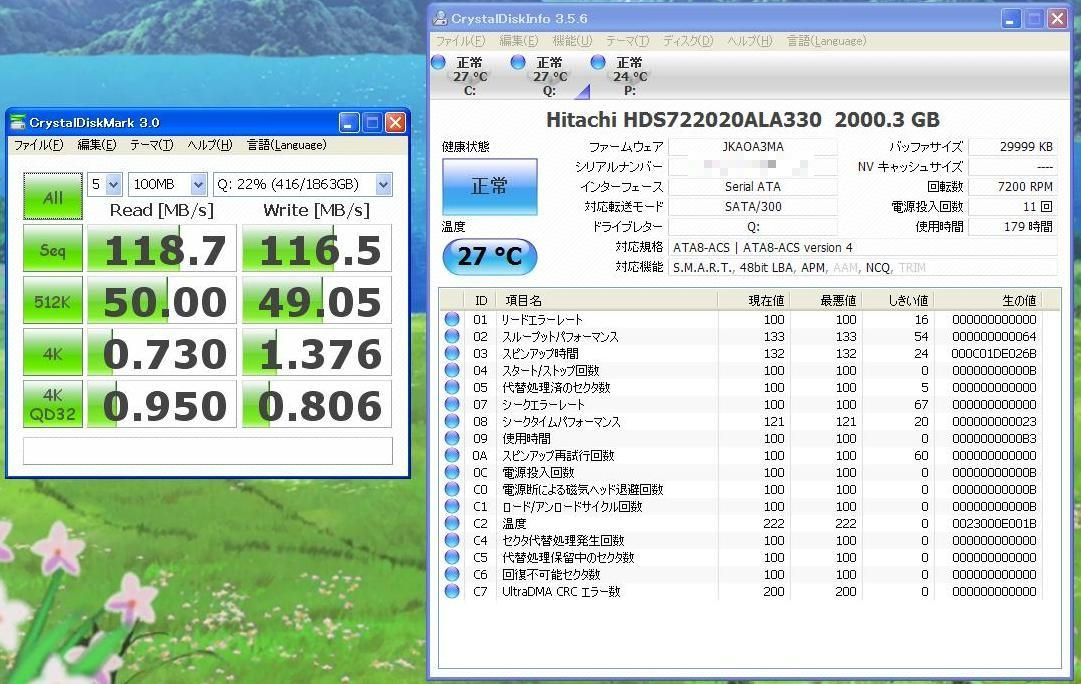Screen dimensions: 1081x684
Task: Click the buffer size value 29999 KB
Action: (1013, 147)
